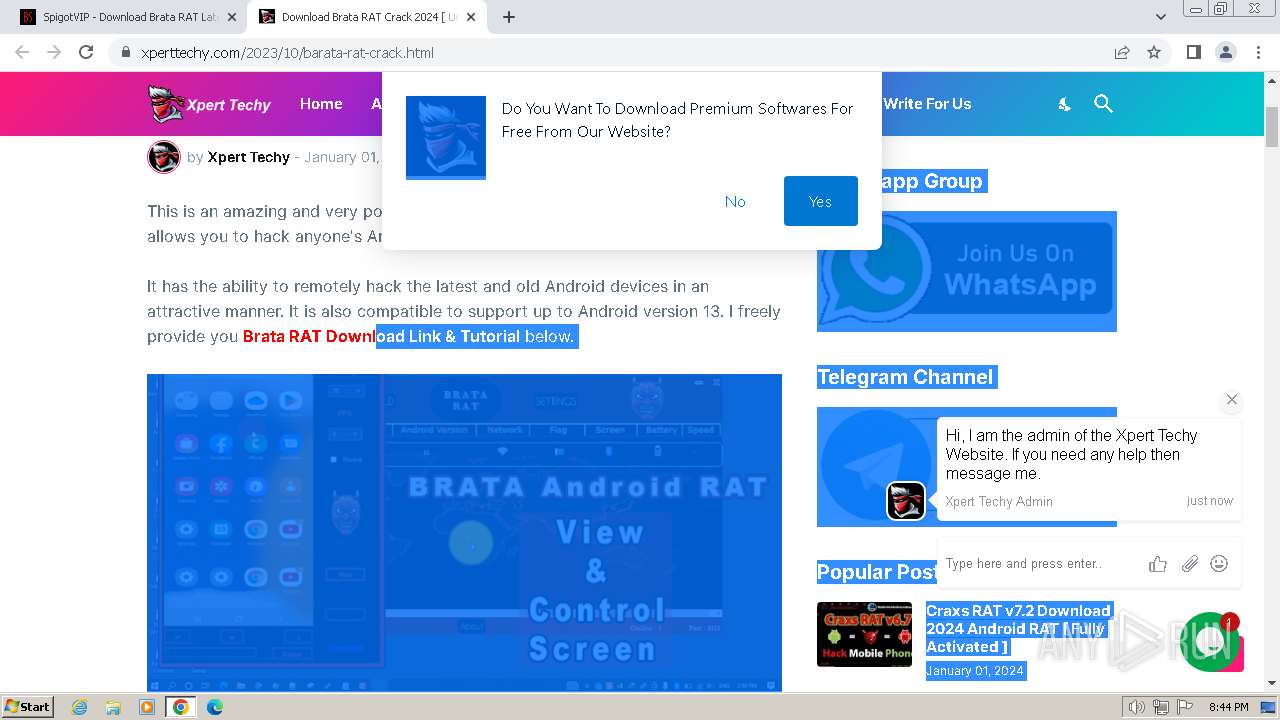Click scrollbar down arrow
Viewport: 1280px width, 720px height.
point(1272,684)
